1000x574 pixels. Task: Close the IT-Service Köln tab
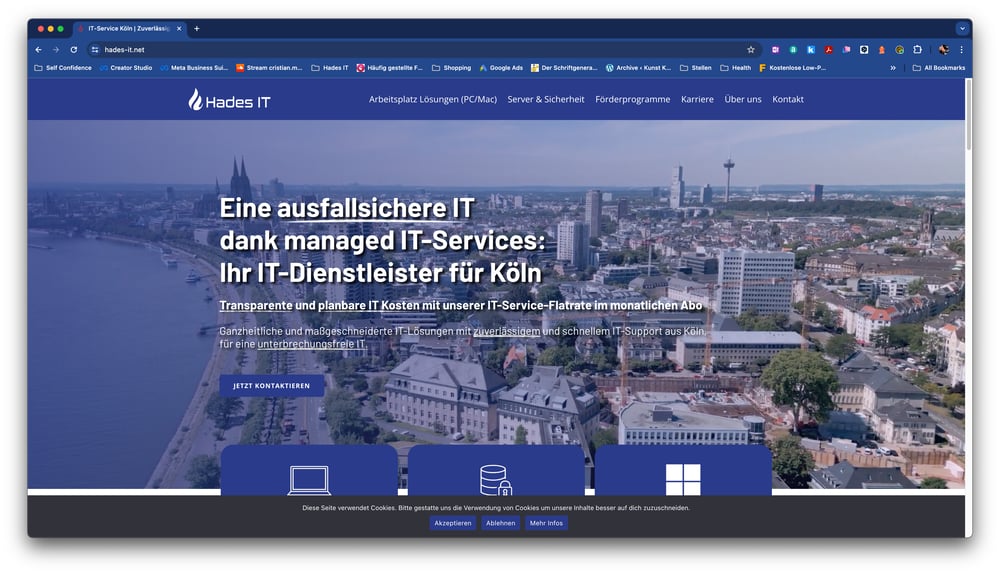[x=179, y=29]
